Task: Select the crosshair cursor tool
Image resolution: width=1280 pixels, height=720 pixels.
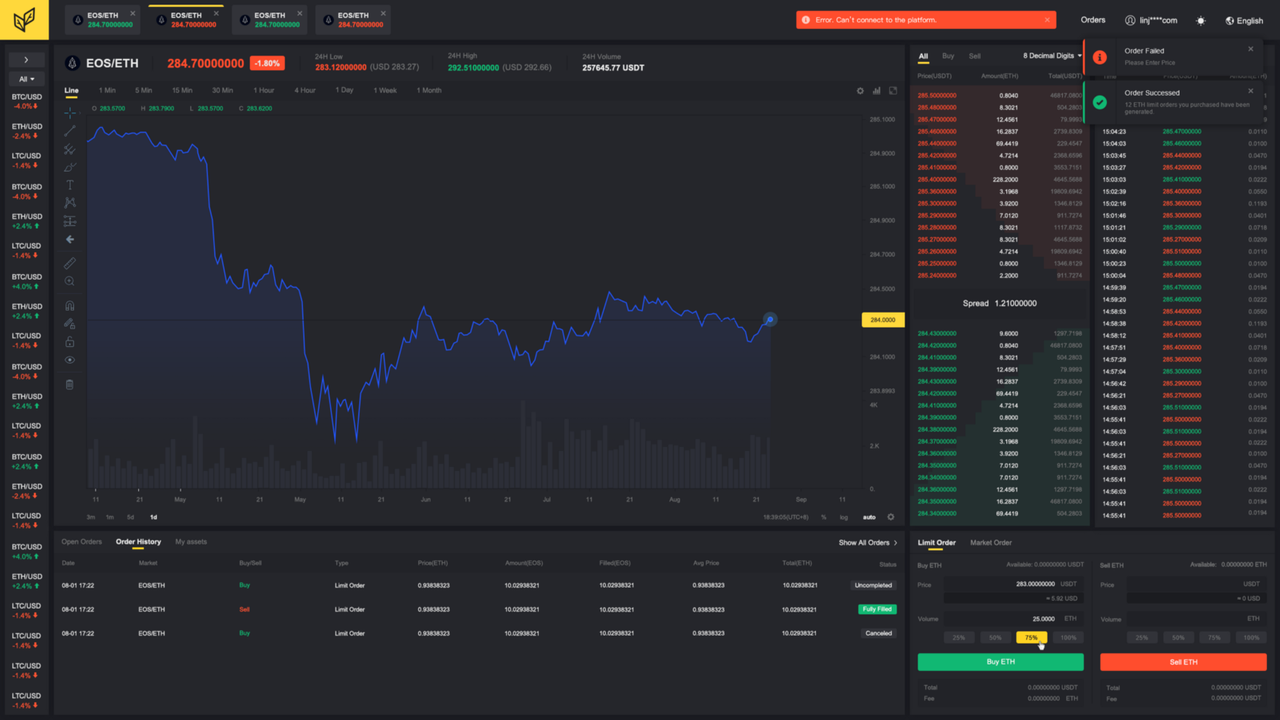Action: pos(70,113)
